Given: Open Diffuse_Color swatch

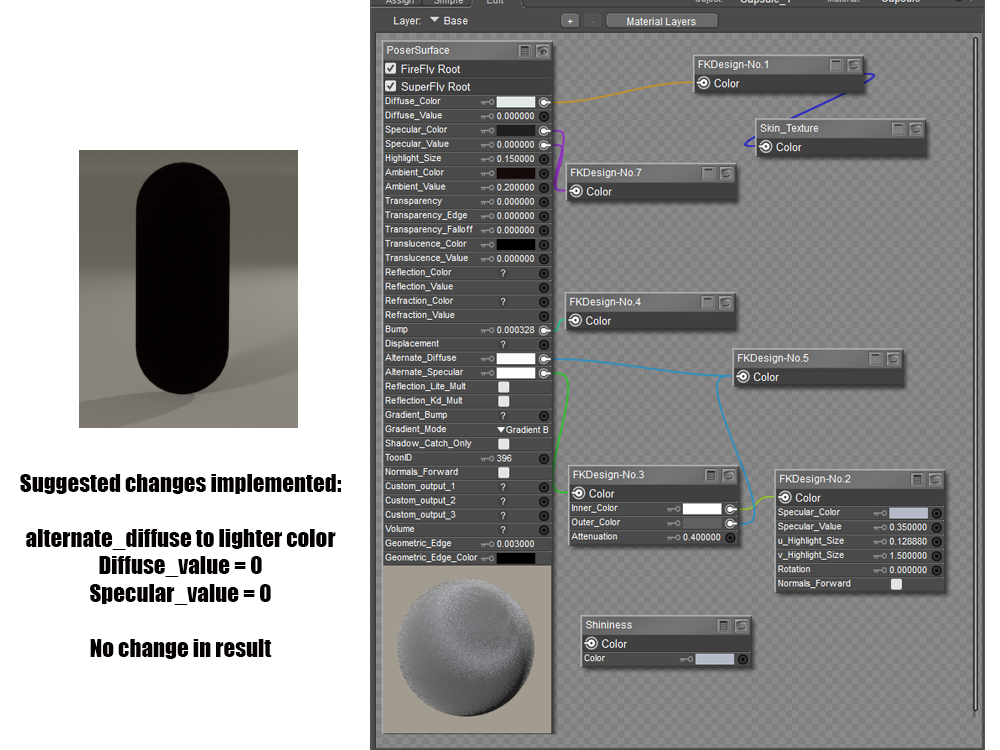Looking at the screenshot, I should pos(516,102).
